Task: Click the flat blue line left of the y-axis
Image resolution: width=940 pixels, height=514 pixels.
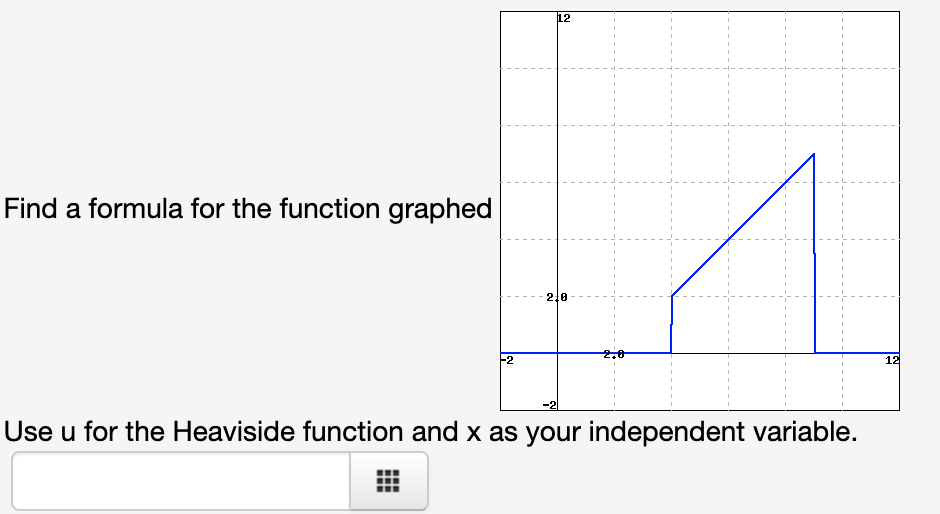Action: click(529, 353)
